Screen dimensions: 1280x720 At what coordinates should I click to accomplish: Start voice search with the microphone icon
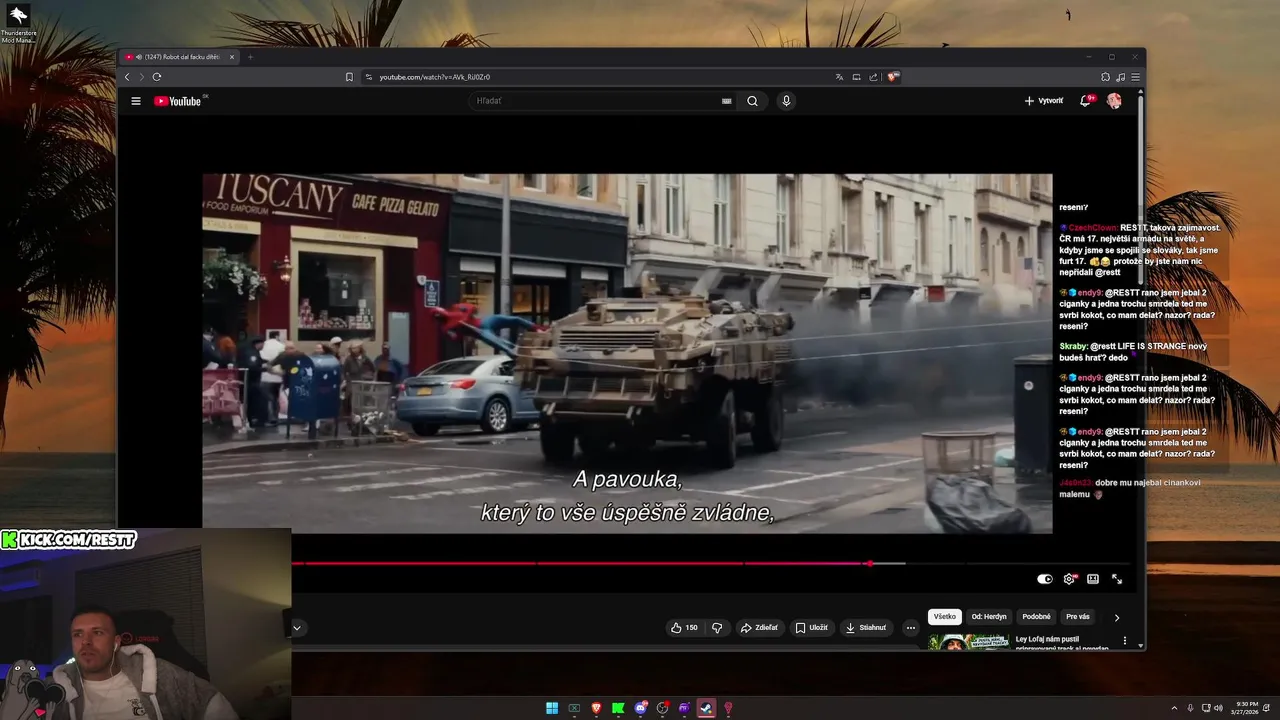(786, 101)
